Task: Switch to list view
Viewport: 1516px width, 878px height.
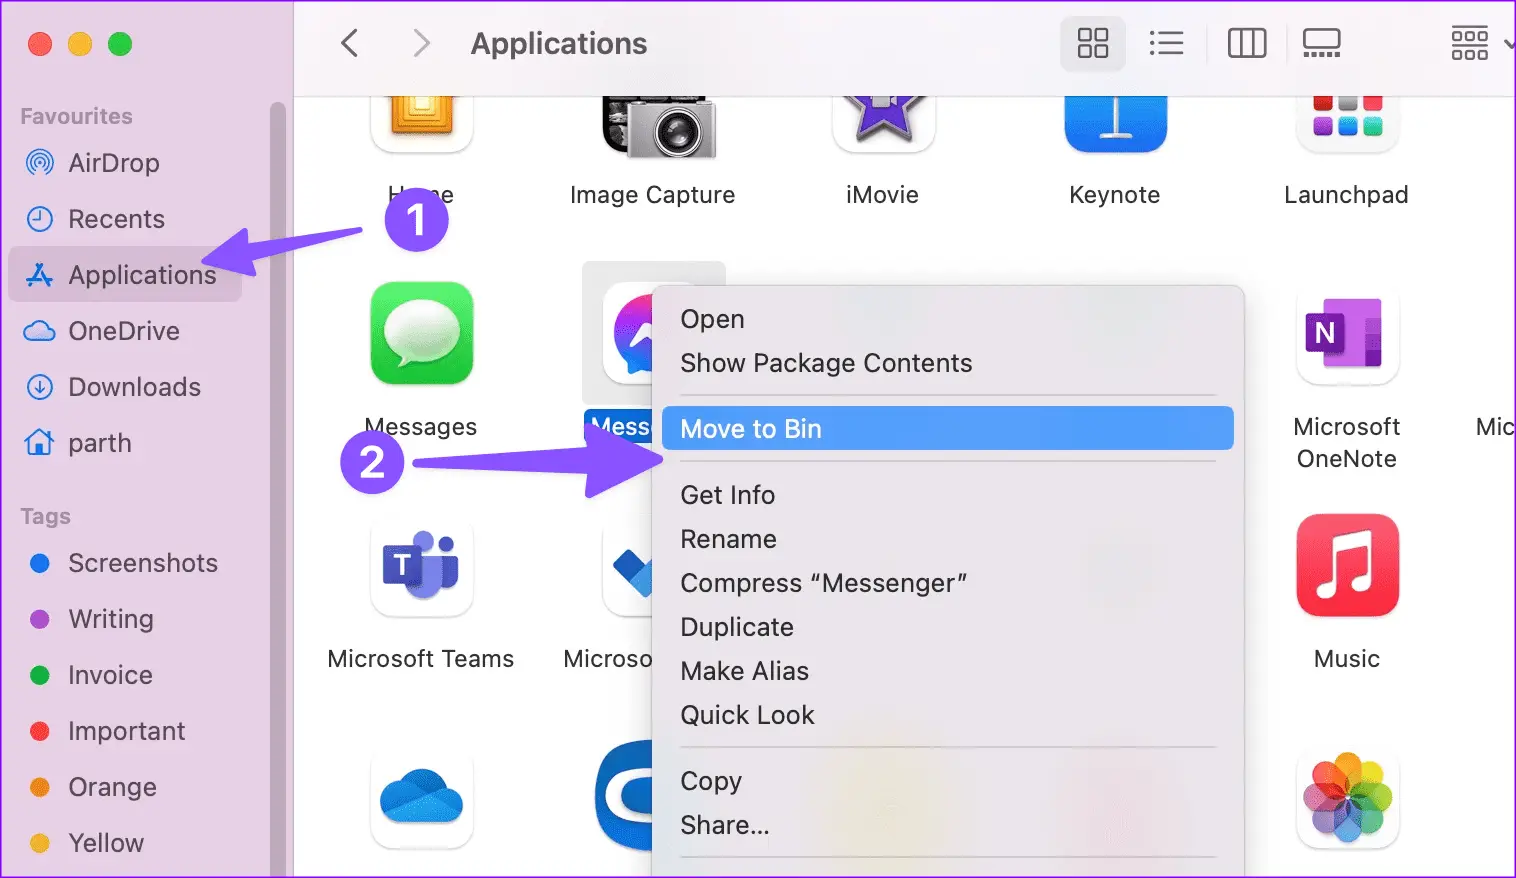Action: coord(1166,43)
